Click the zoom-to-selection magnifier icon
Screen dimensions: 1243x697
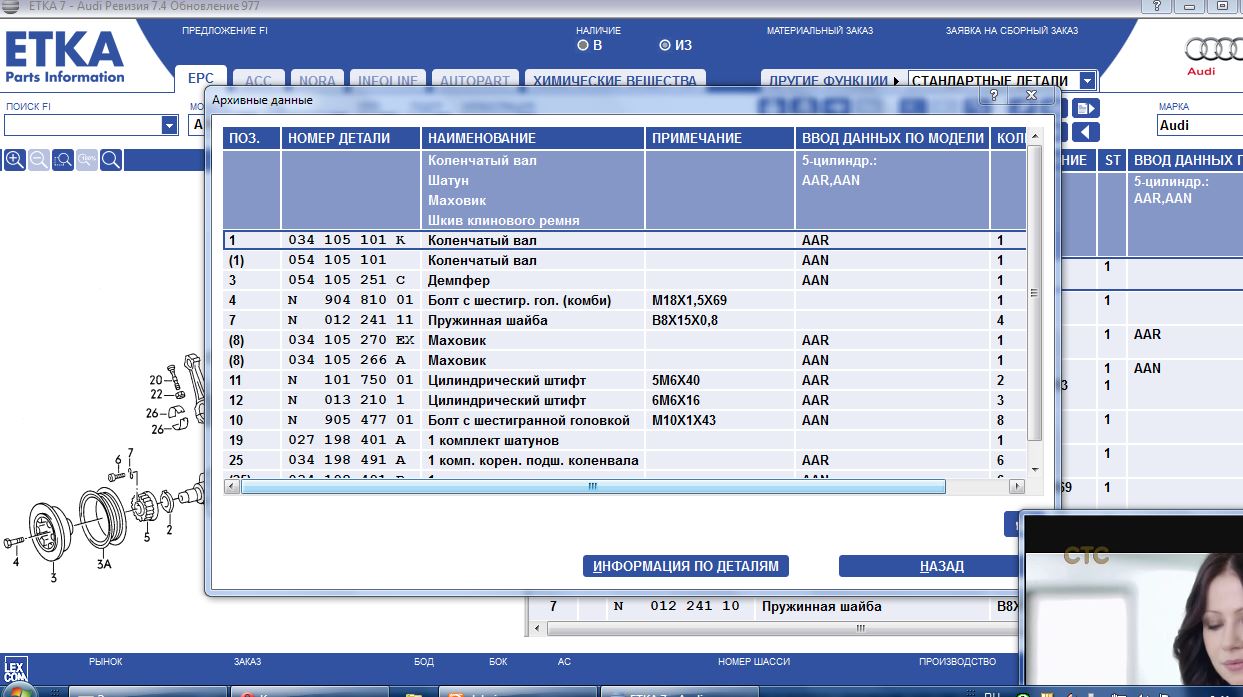(63, 160)
